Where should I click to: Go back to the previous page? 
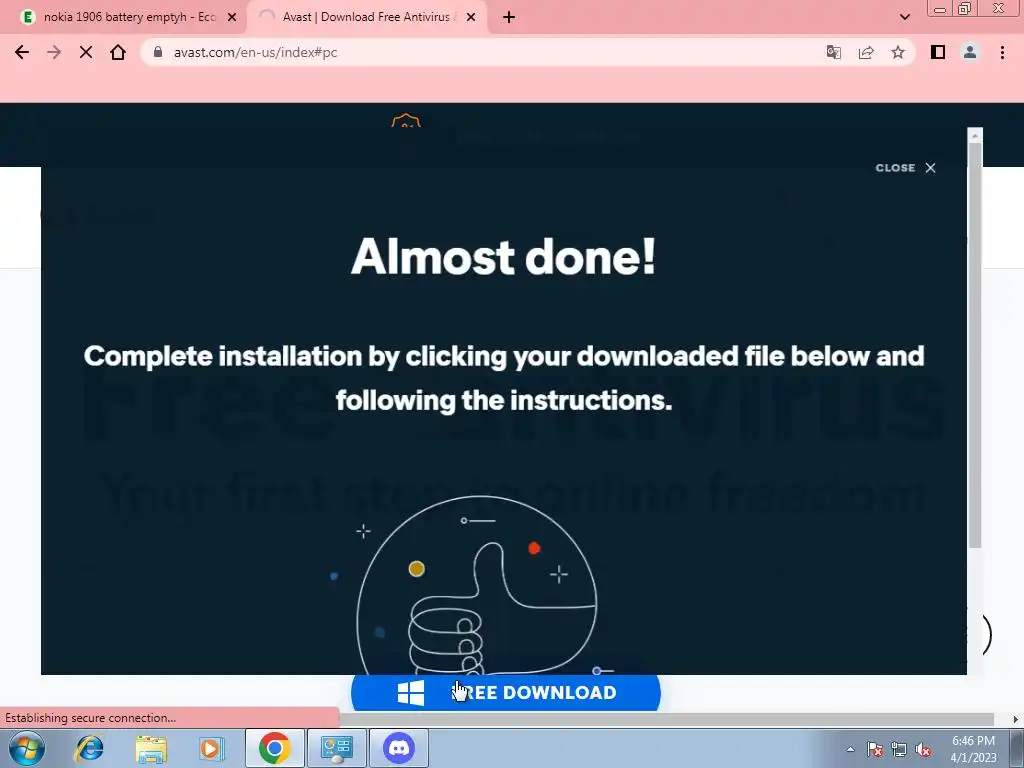point(22,52)
